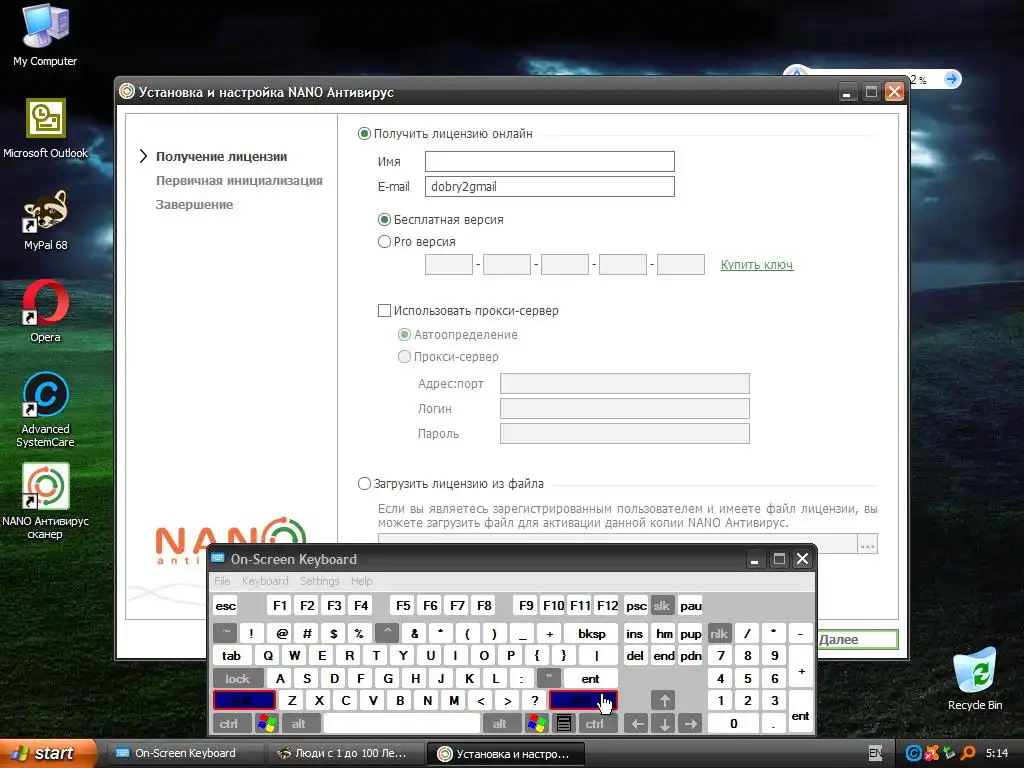Viewport: 1024px width, 768px height.
Task: Open the Keyboard menu
Action: tap(264, 581)
